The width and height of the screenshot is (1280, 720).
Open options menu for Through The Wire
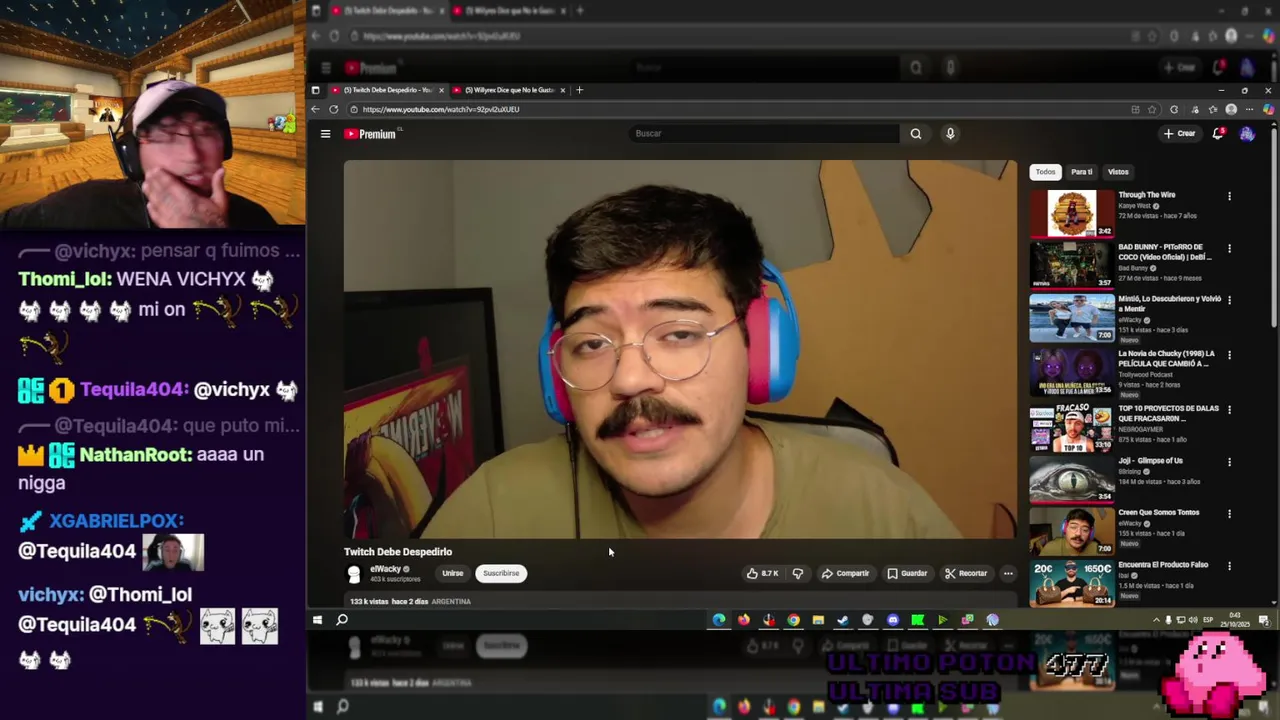[x=1229, y=196]
